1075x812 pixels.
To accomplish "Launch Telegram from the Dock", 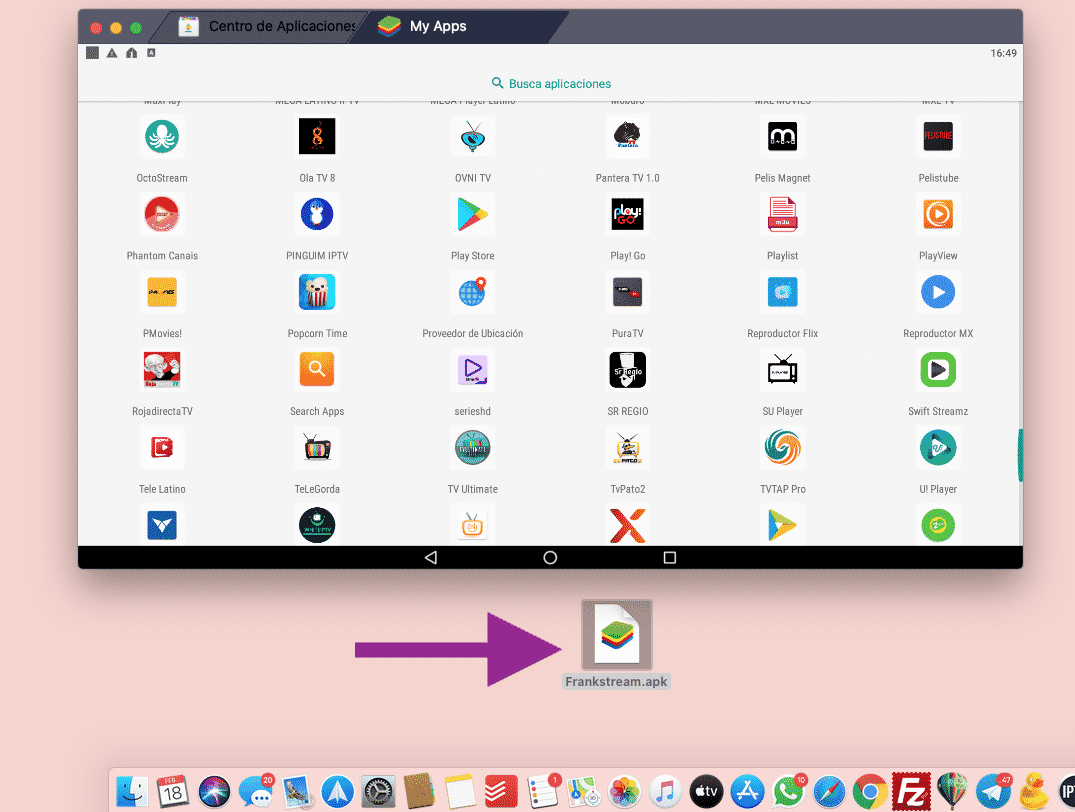I will (x=993, y=792).
